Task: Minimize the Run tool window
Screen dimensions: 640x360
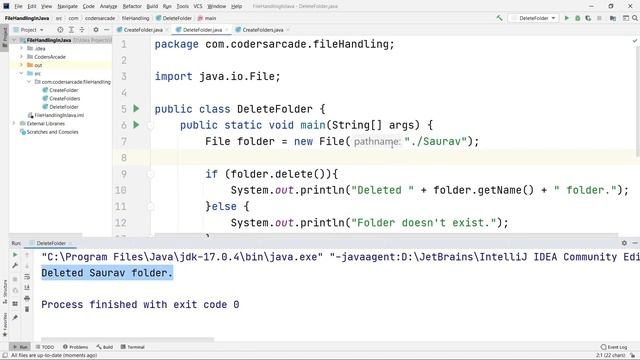Action: point(635,243)
